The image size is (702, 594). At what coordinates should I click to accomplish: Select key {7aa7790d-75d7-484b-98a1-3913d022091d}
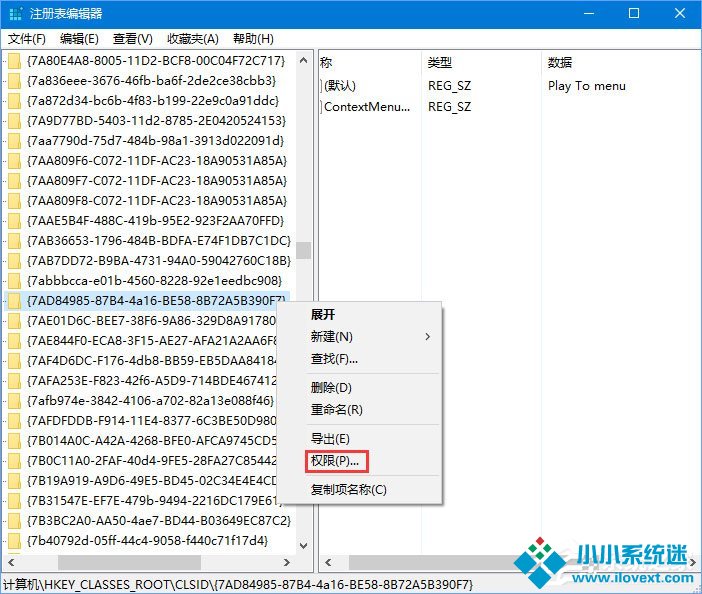click(155, 141)
